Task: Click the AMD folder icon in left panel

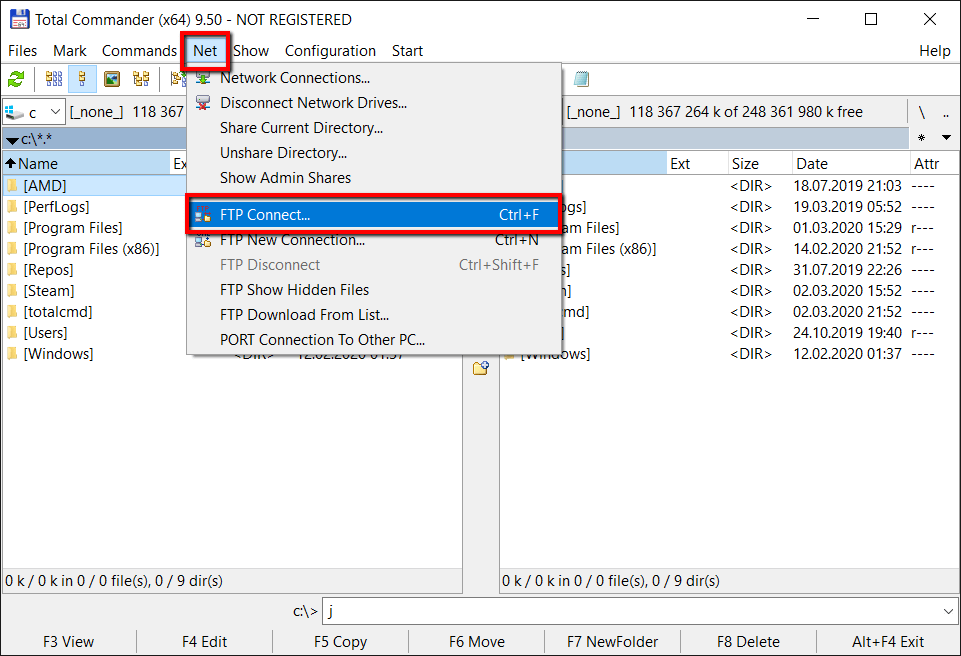Action: [x=12, y=185]
